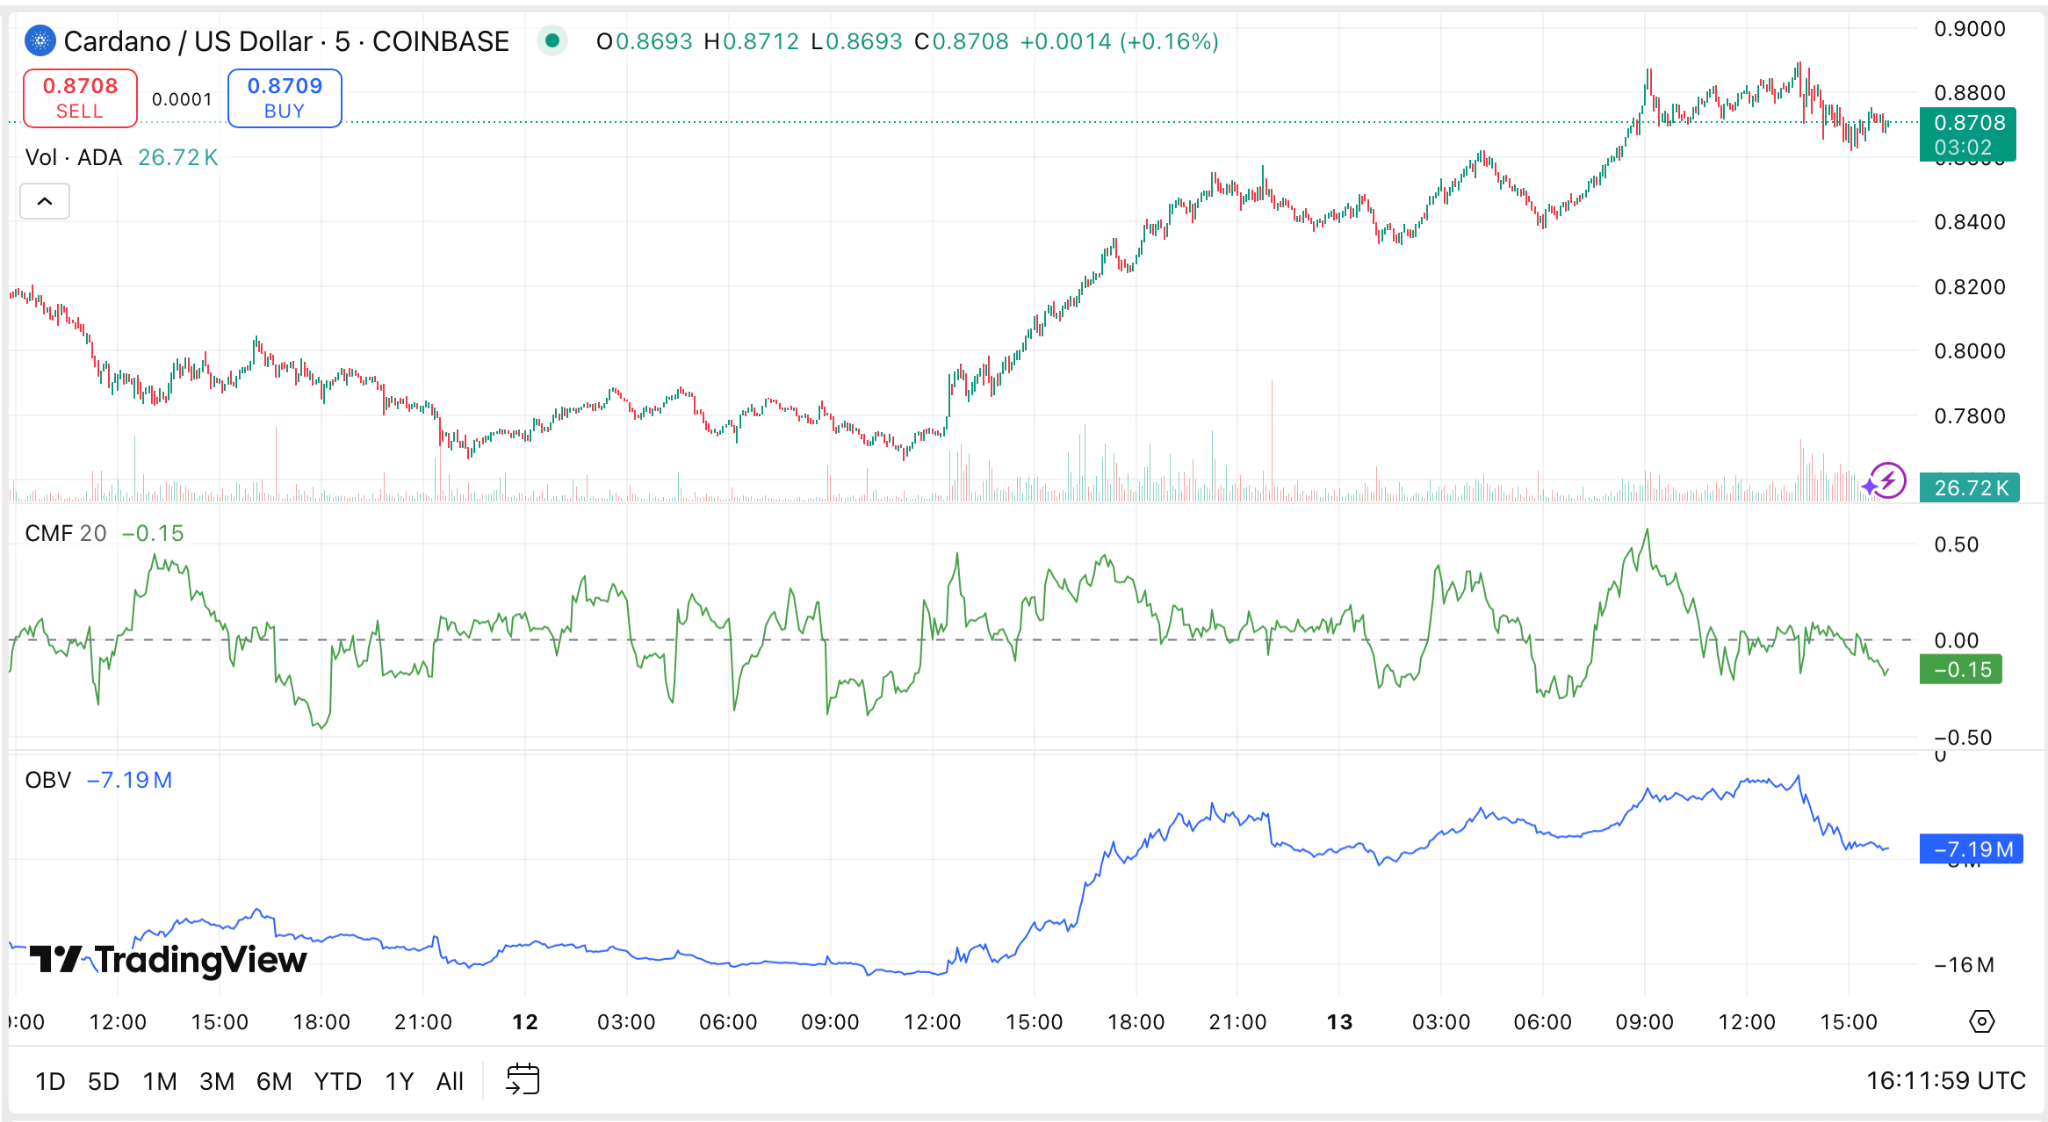Click the green market status dot
The width and height of the screenshot is (2048, 1122).
point(552,41)
